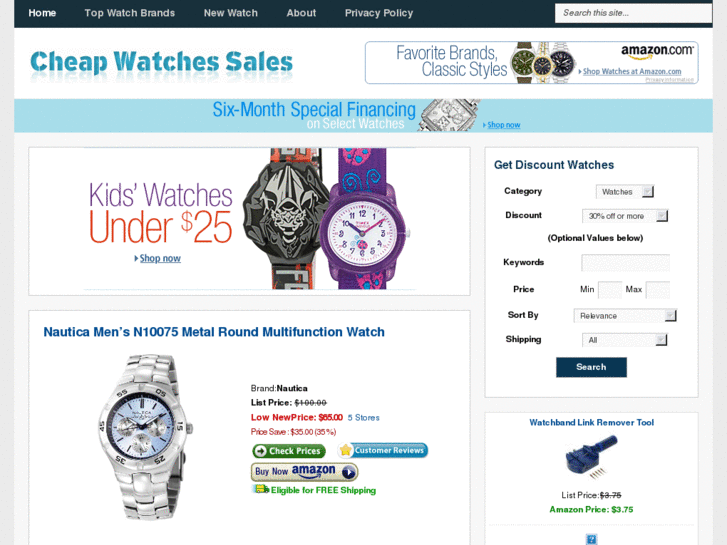Image resolution: width=727 pixels, height=545 pixels.
Task: Open the Nautica Men's N10075 watch title link
Action: tap(214, 332)
